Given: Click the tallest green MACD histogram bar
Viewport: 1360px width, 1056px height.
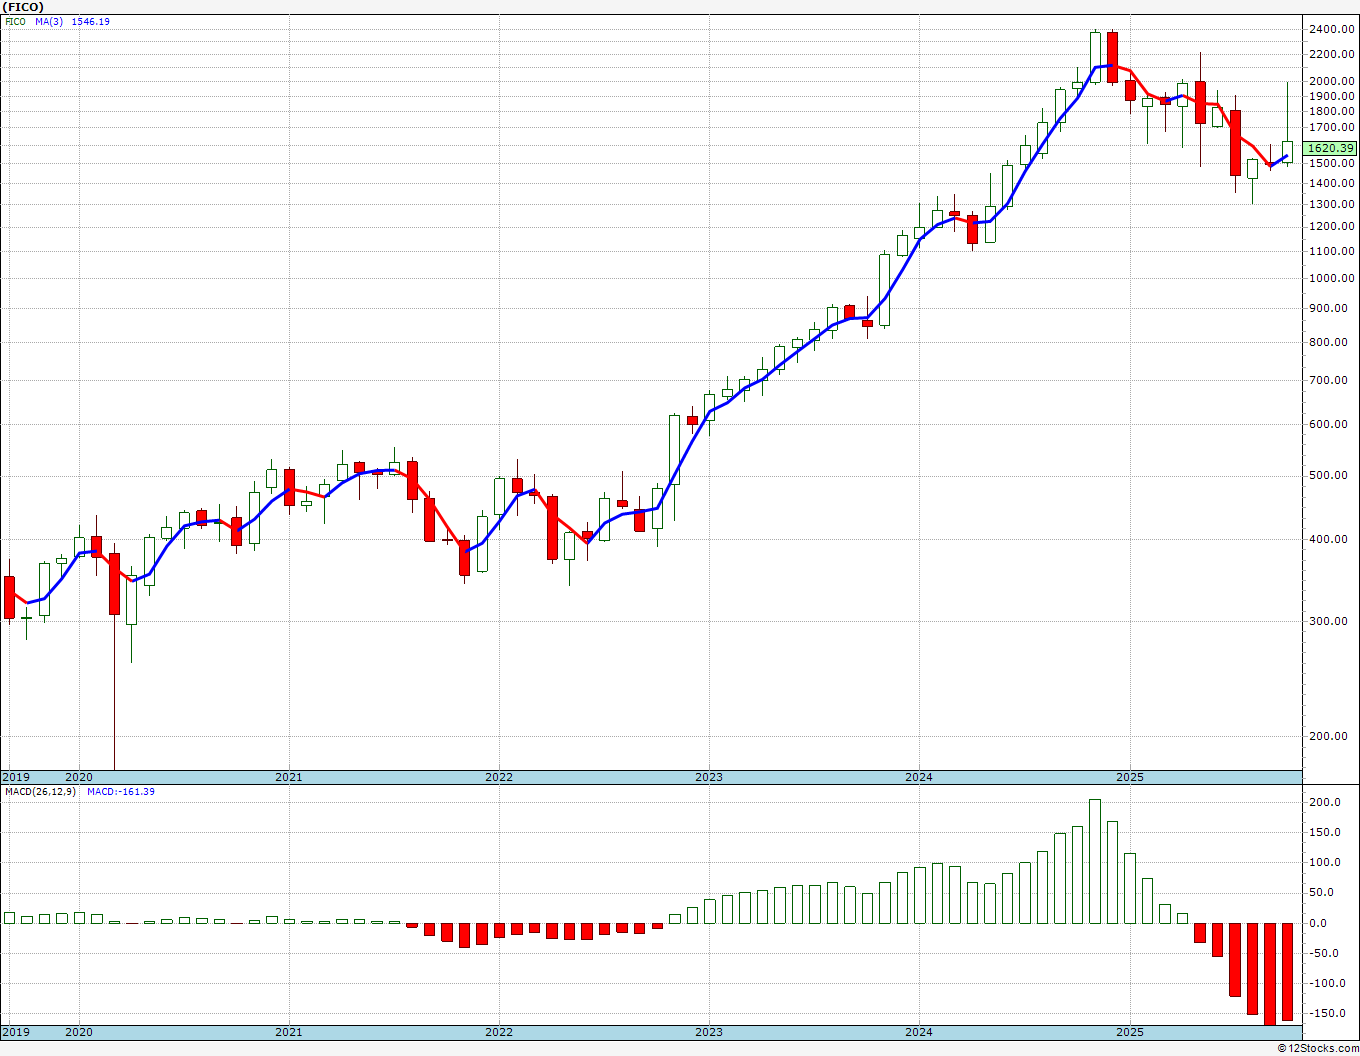Looking at the screenshot, I should click(x=1095, y=861).
